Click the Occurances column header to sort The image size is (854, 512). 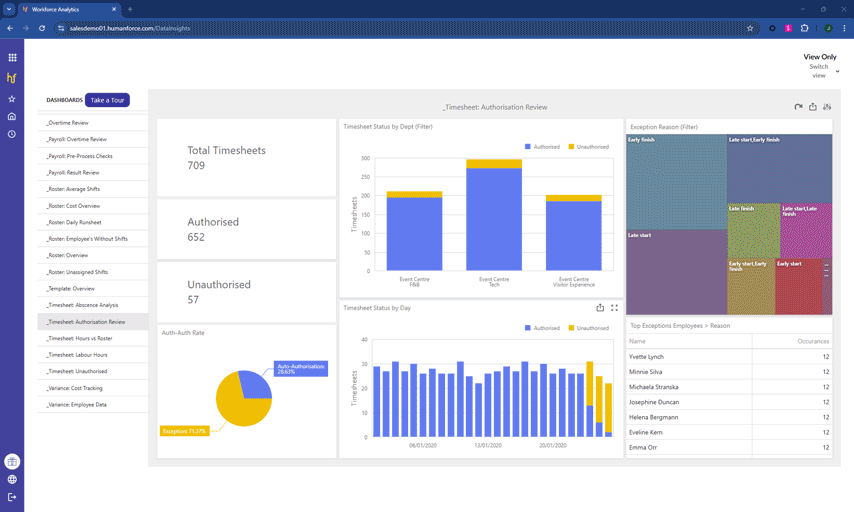coord(812,341)
